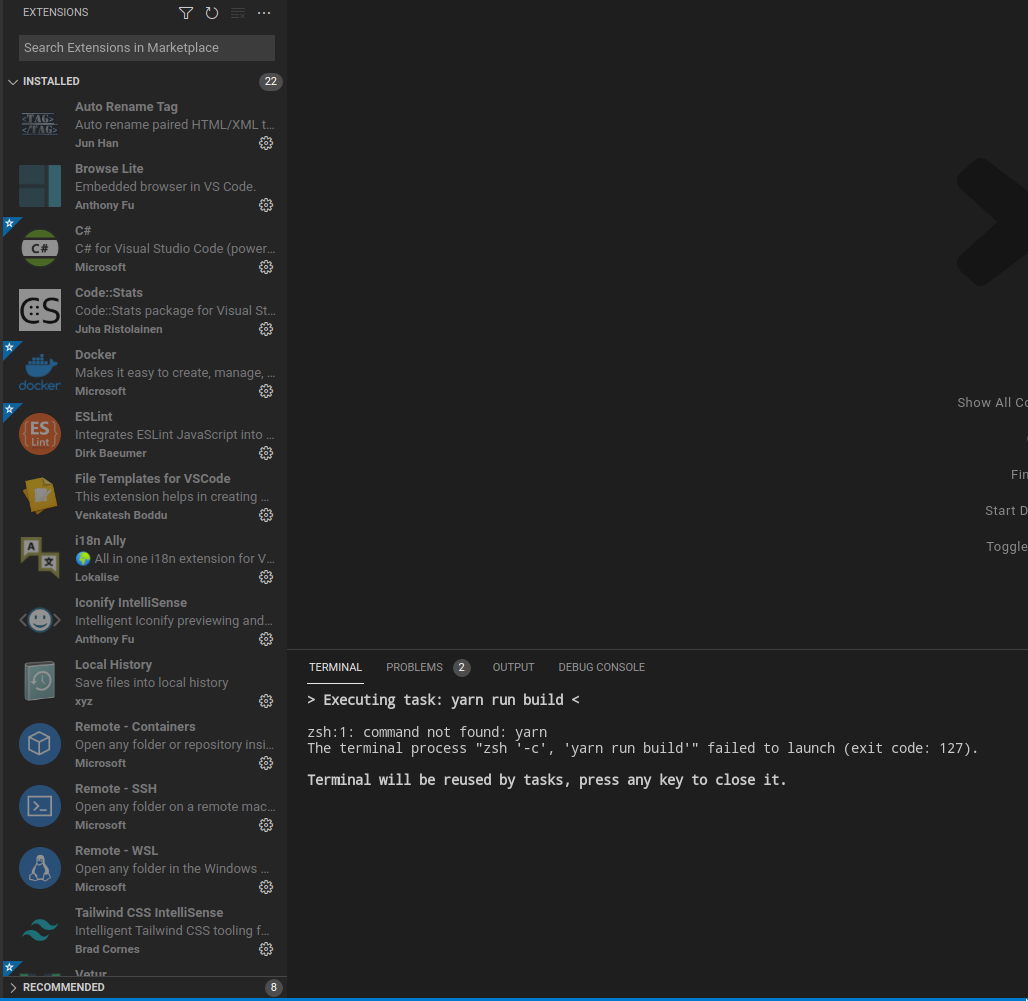This screenshot has width=1028, height=1001.
Task: Open the Manage gear for Remote - WSL
Action: pyautogui.click(x=265, y=887)
